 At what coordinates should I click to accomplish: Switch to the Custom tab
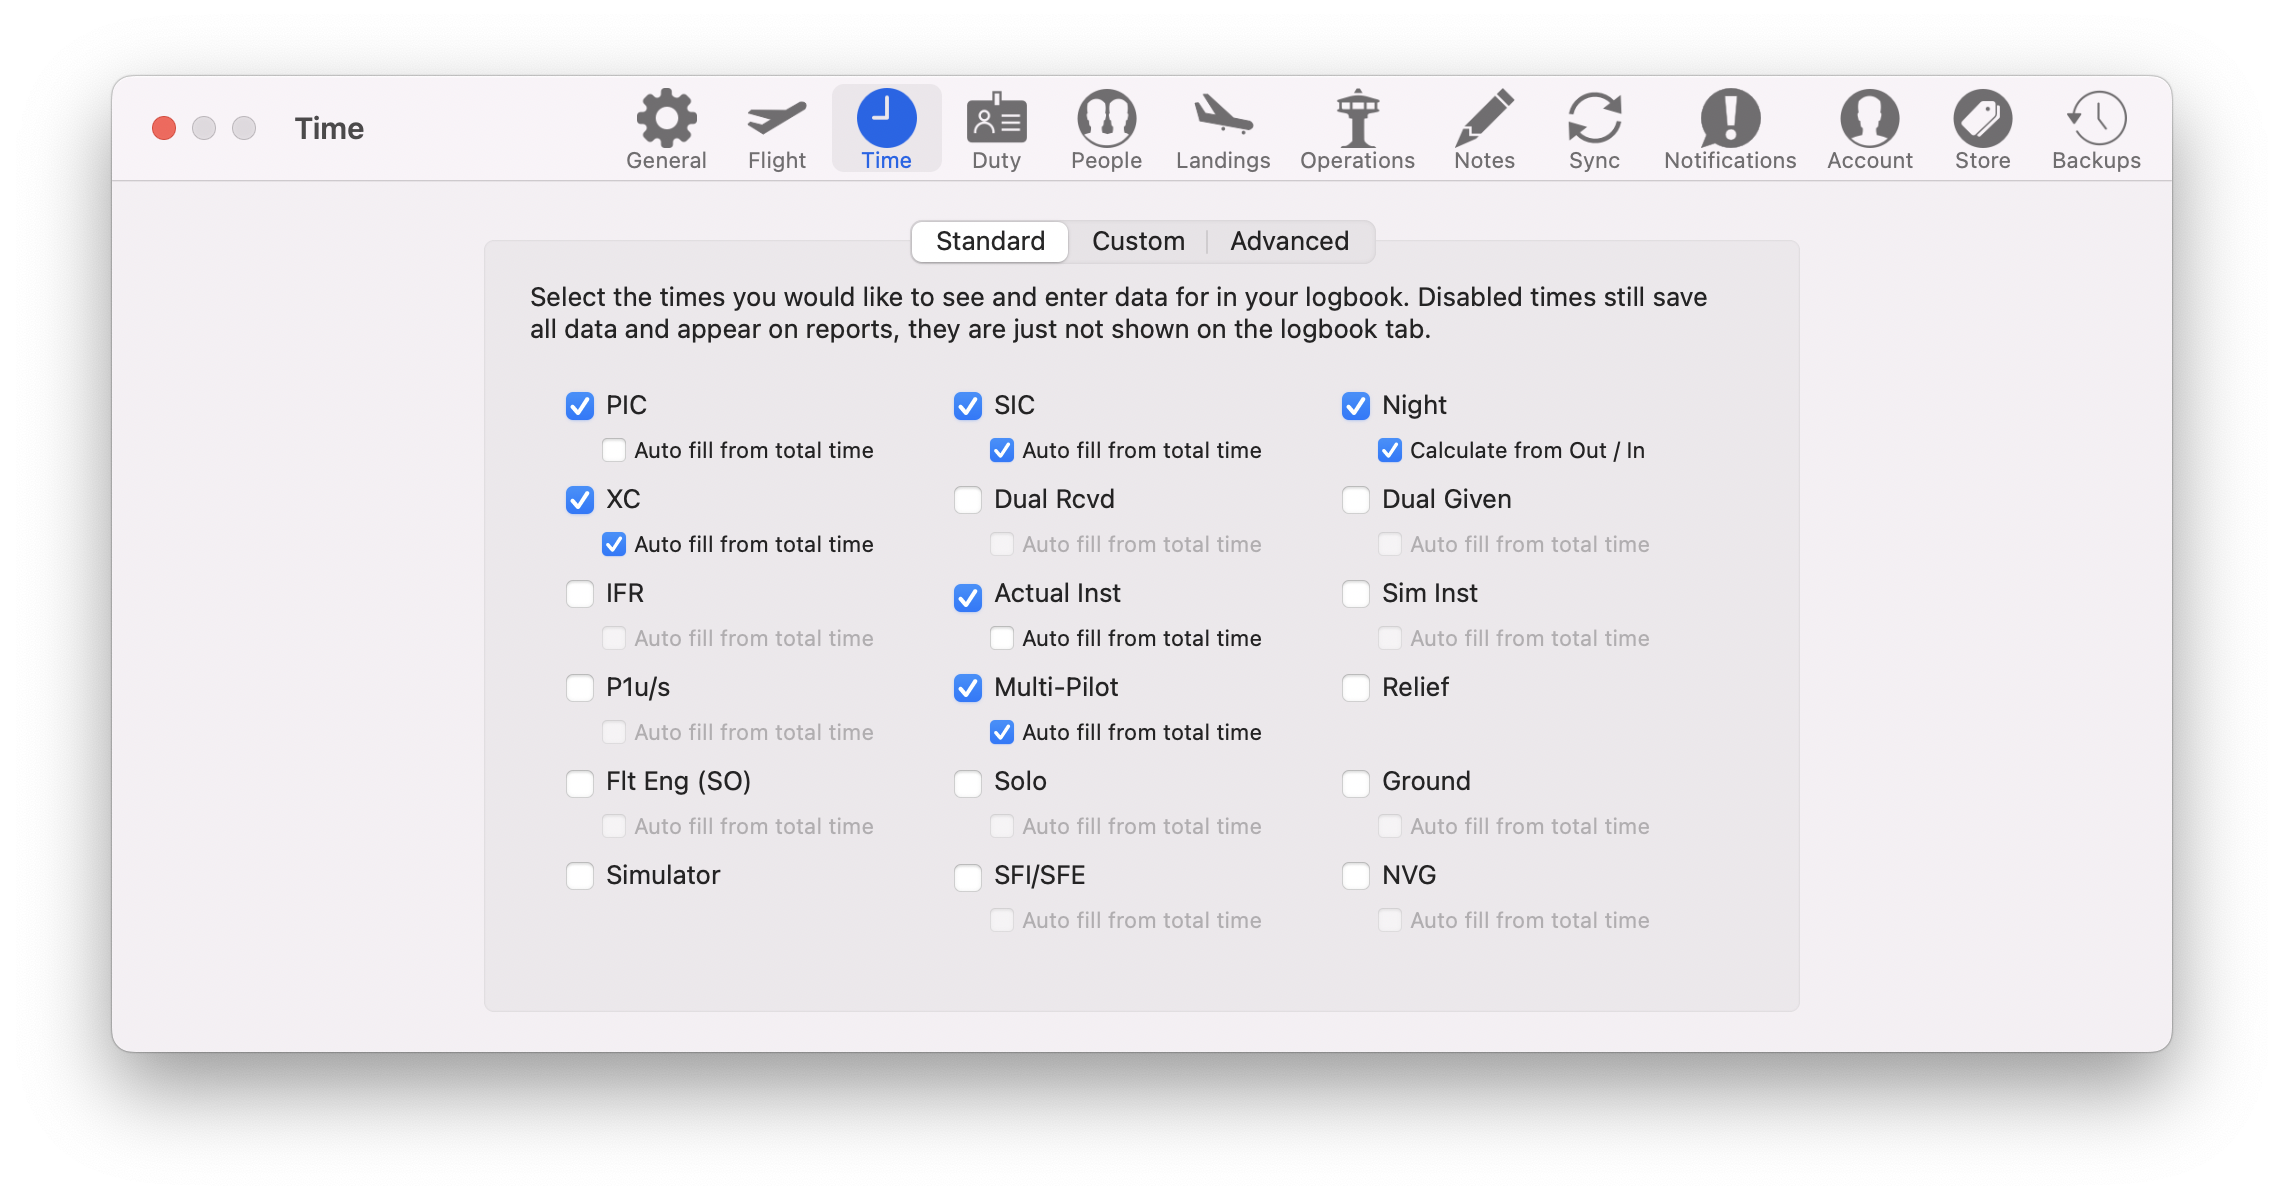tap(1137, 240)
